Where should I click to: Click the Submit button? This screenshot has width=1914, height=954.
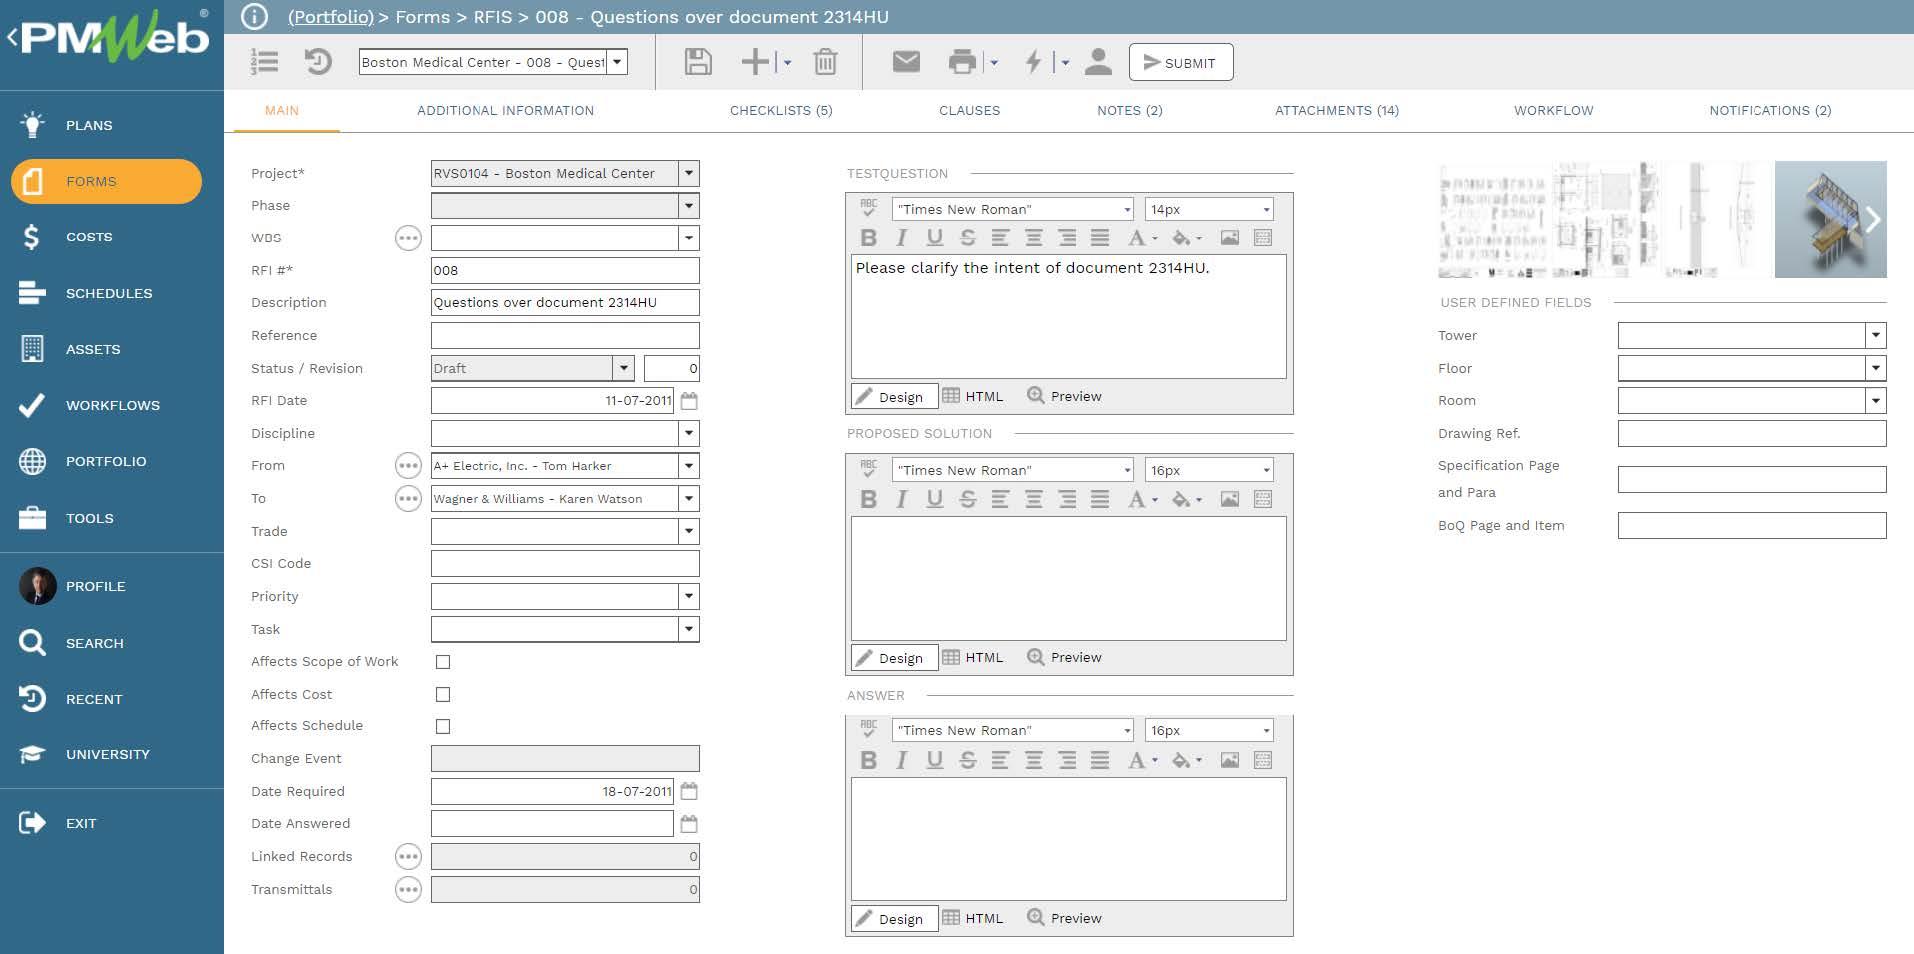(1181, 62)
